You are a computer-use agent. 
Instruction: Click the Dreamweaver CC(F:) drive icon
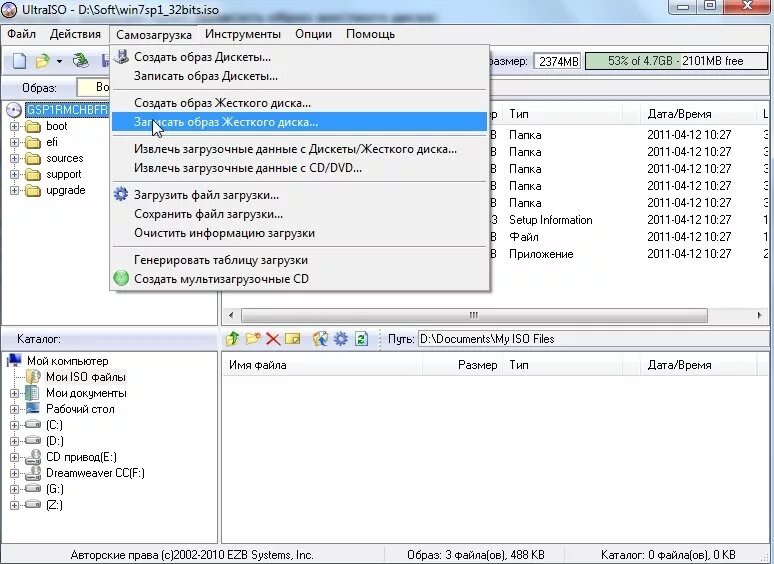tap(33, 473)
